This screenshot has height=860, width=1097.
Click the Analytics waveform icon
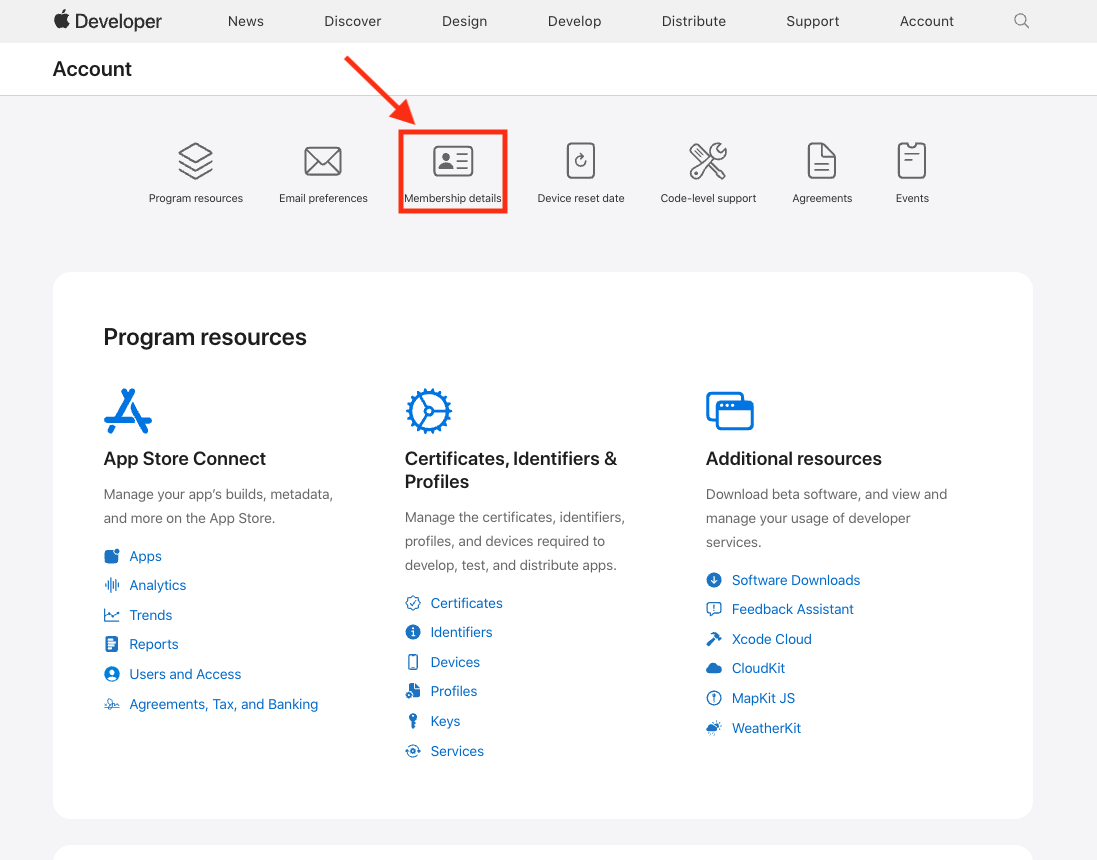pos(112,585)
